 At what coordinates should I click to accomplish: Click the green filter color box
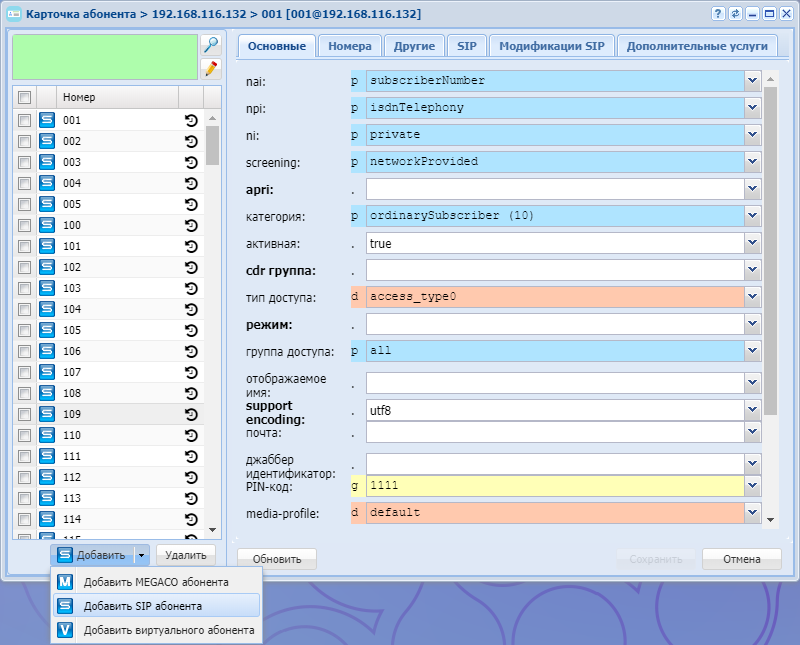pos(104,57)
